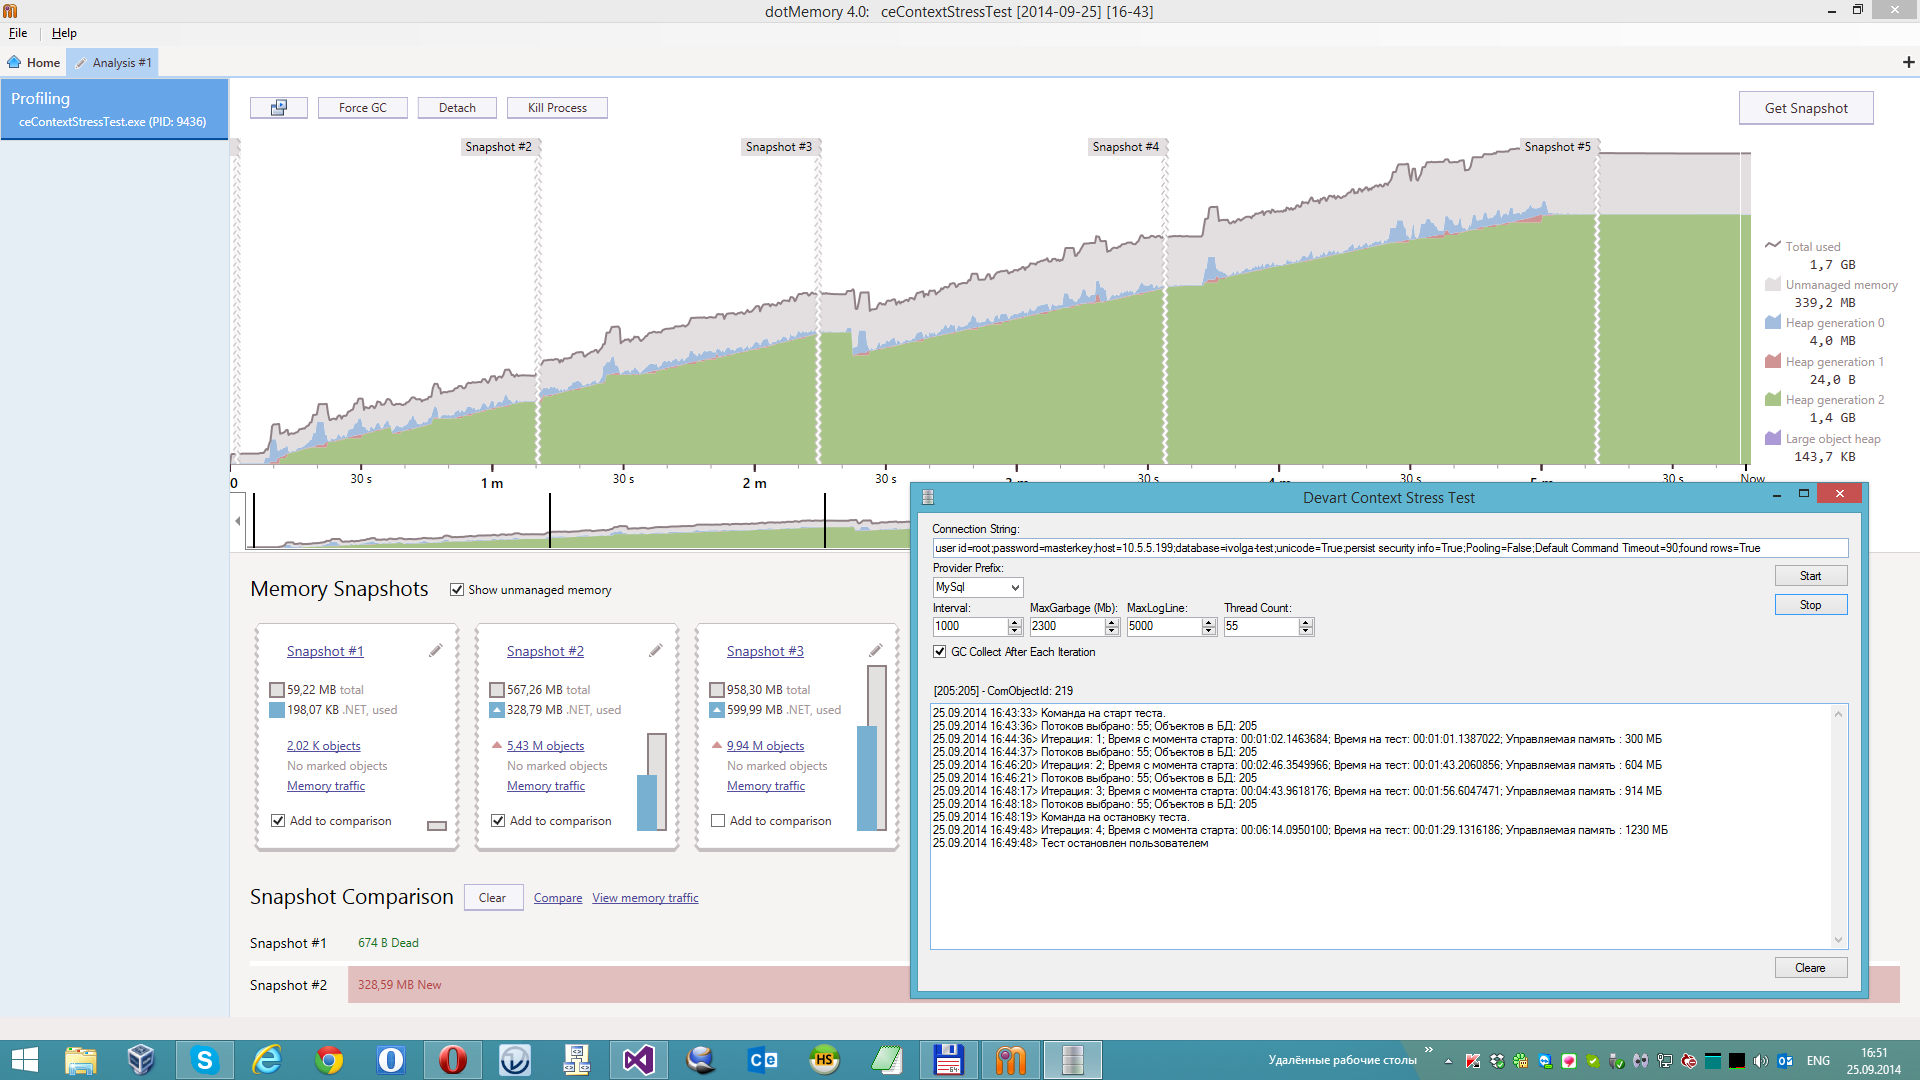Launch Google Chrome from taskbar
1920x1080 pixels.
[x=328, y=1060]
